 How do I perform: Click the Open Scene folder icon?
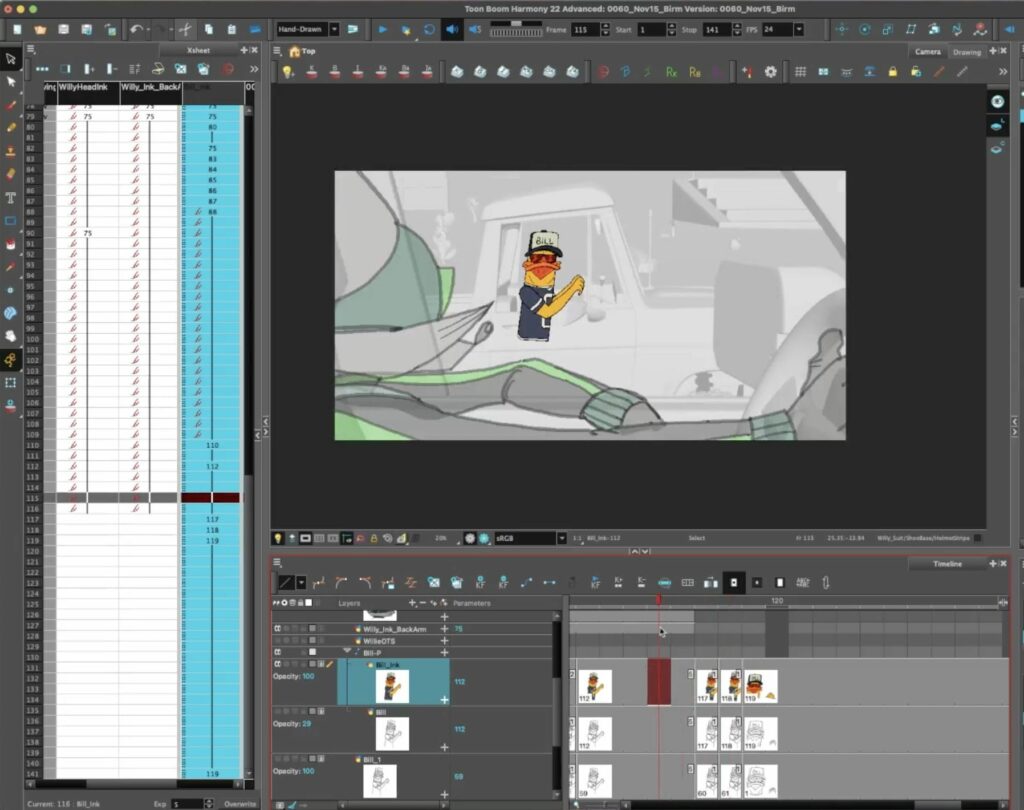pos(40,29)
